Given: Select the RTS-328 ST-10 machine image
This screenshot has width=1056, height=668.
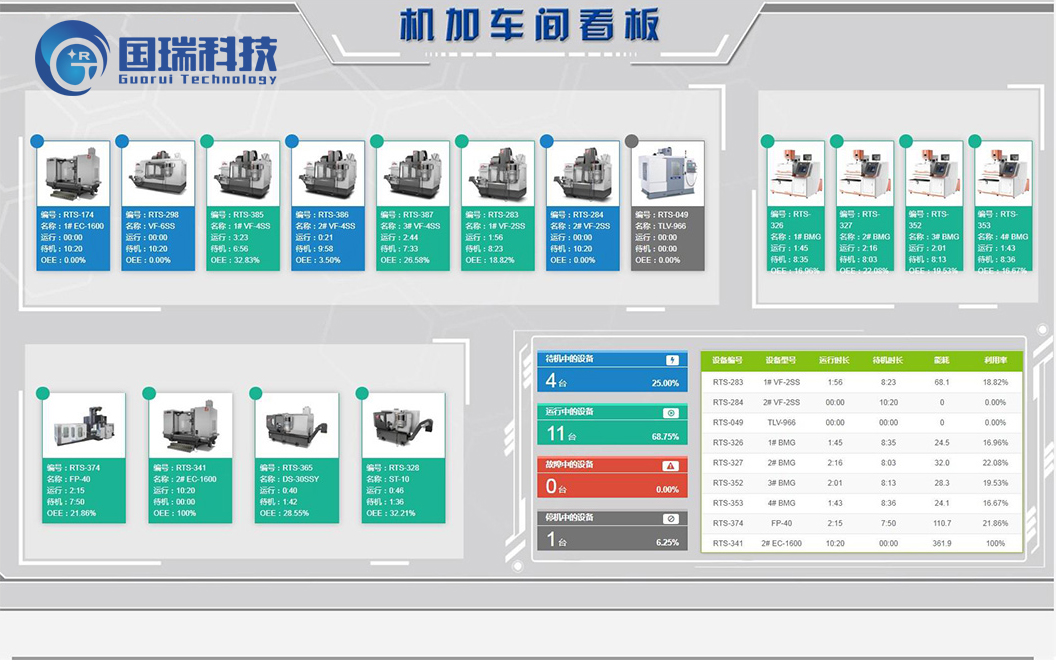Looking at the screenshot, I should 403,425.
